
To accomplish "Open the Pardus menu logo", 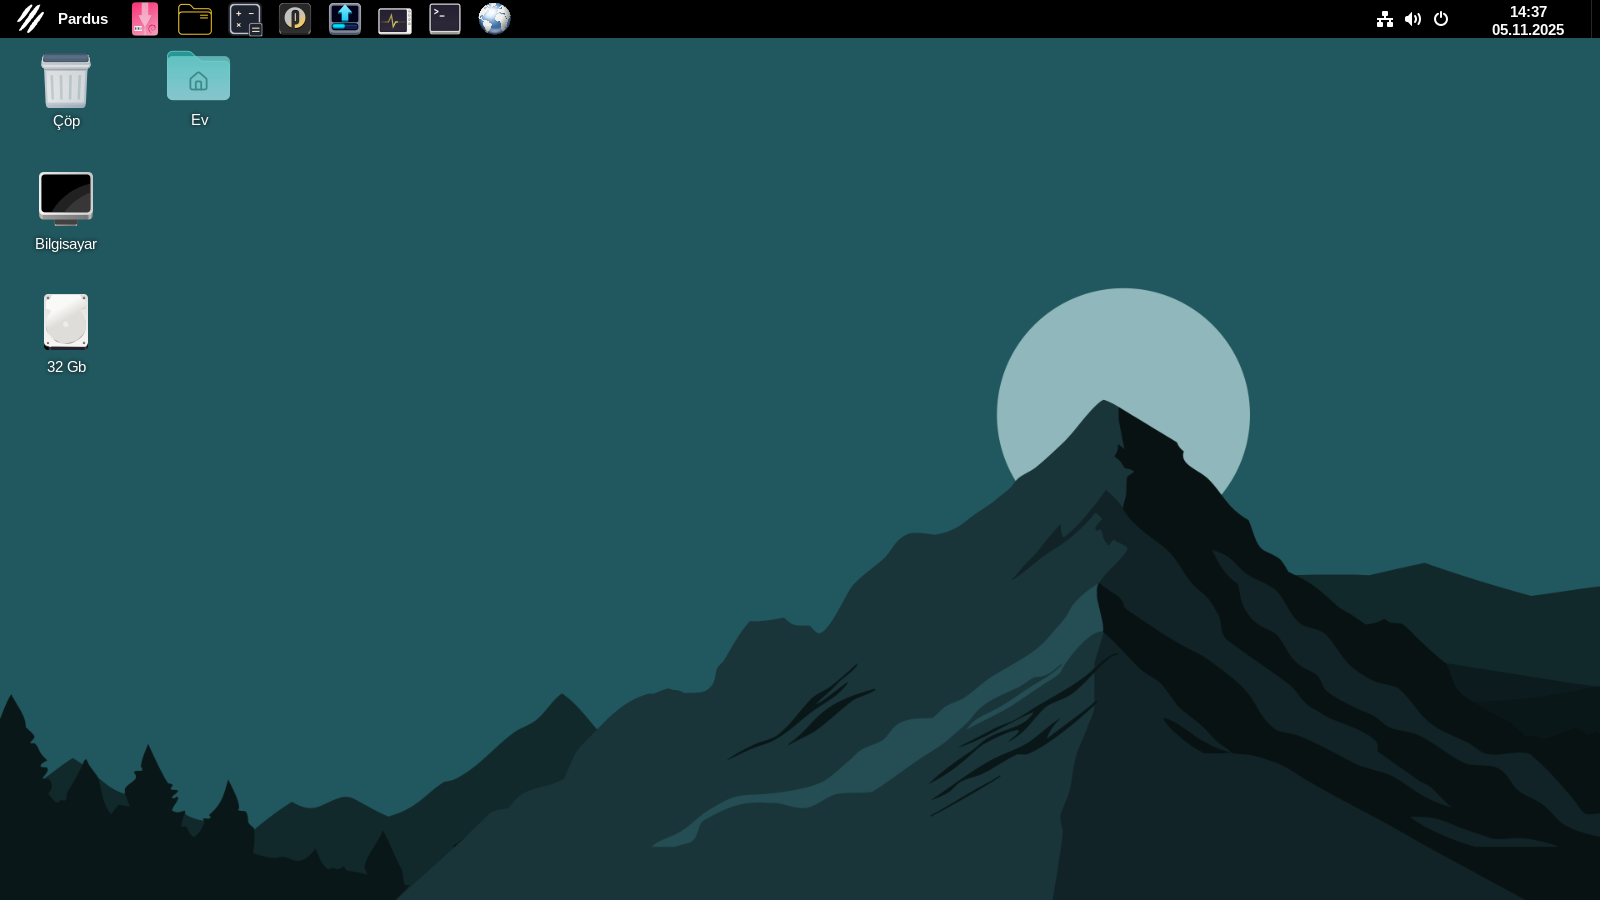I will [x=30, y=19].
